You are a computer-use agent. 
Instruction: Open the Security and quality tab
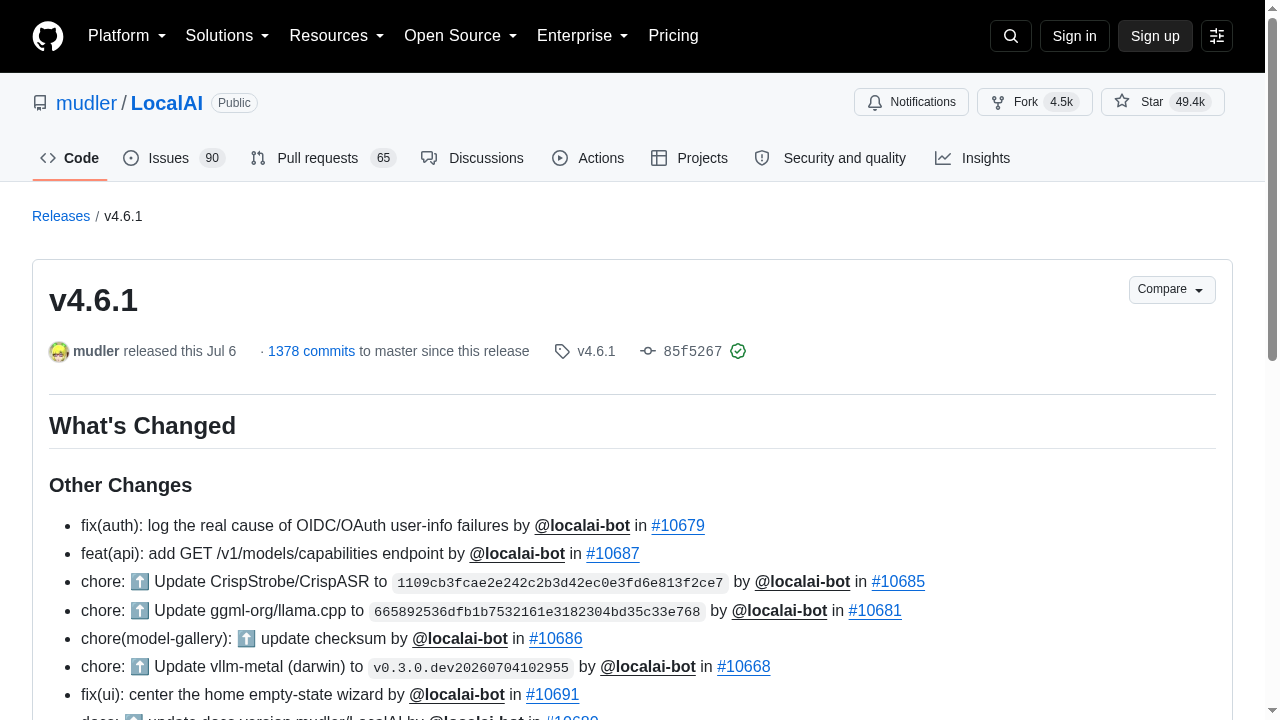point(830,158)
